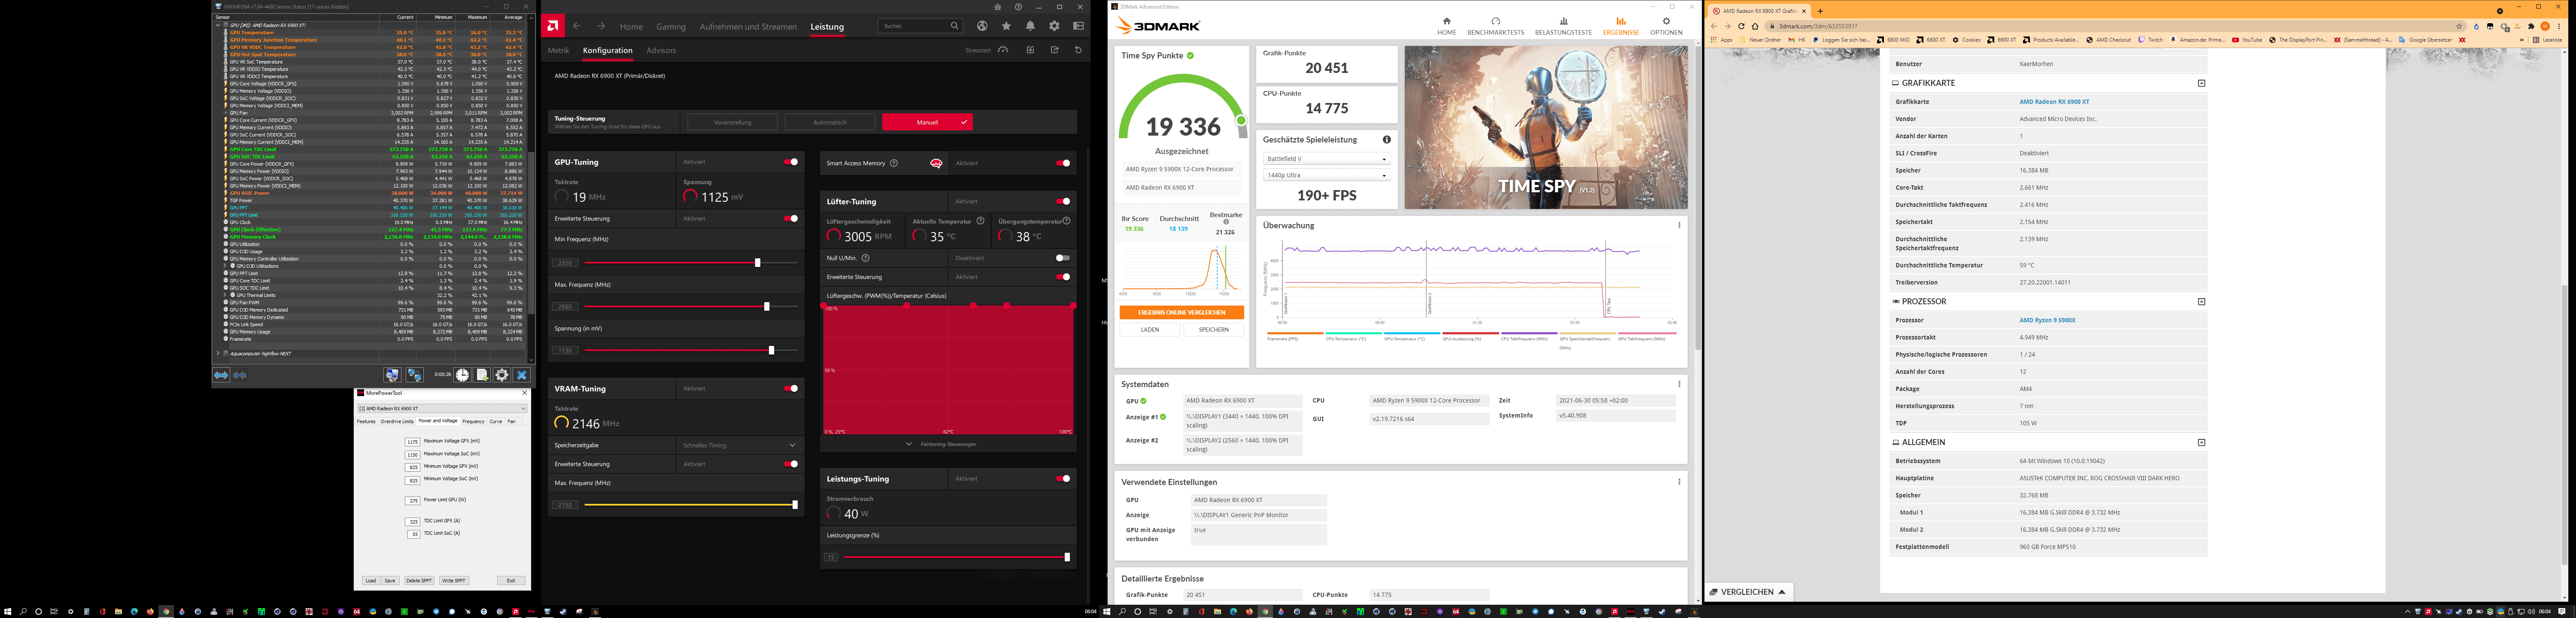
Task: Collapse ALLGEMEIN section on 3dmark.com
Action: [x=2201, y=442]
